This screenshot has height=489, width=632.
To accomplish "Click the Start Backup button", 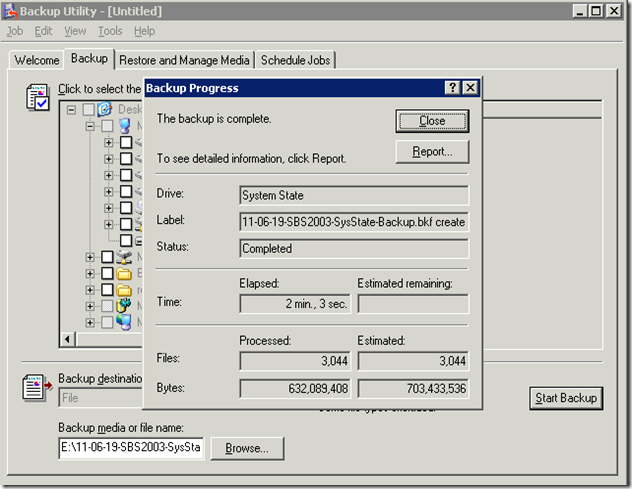I will click(x=566, y=398).
